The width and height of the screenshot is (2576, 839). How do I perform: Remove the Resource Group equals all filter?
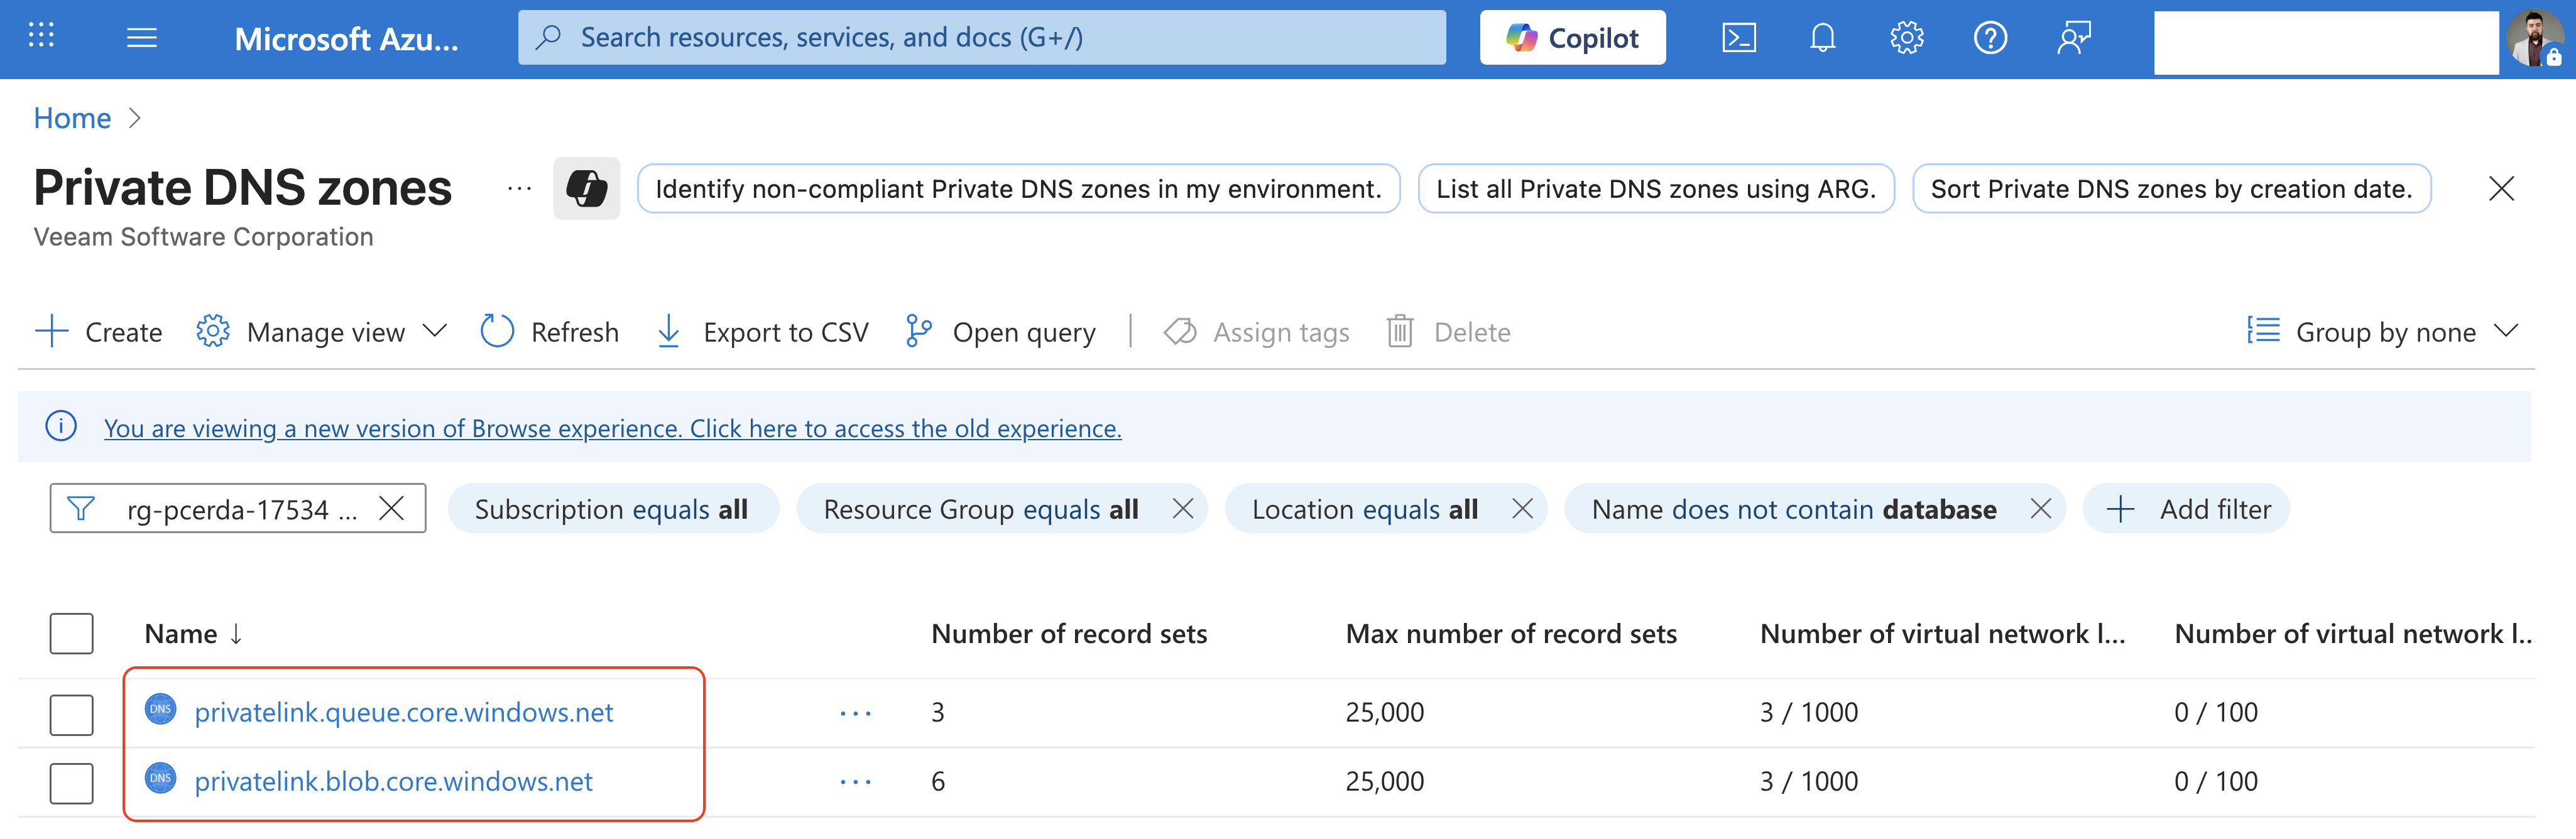(1182, 509)
